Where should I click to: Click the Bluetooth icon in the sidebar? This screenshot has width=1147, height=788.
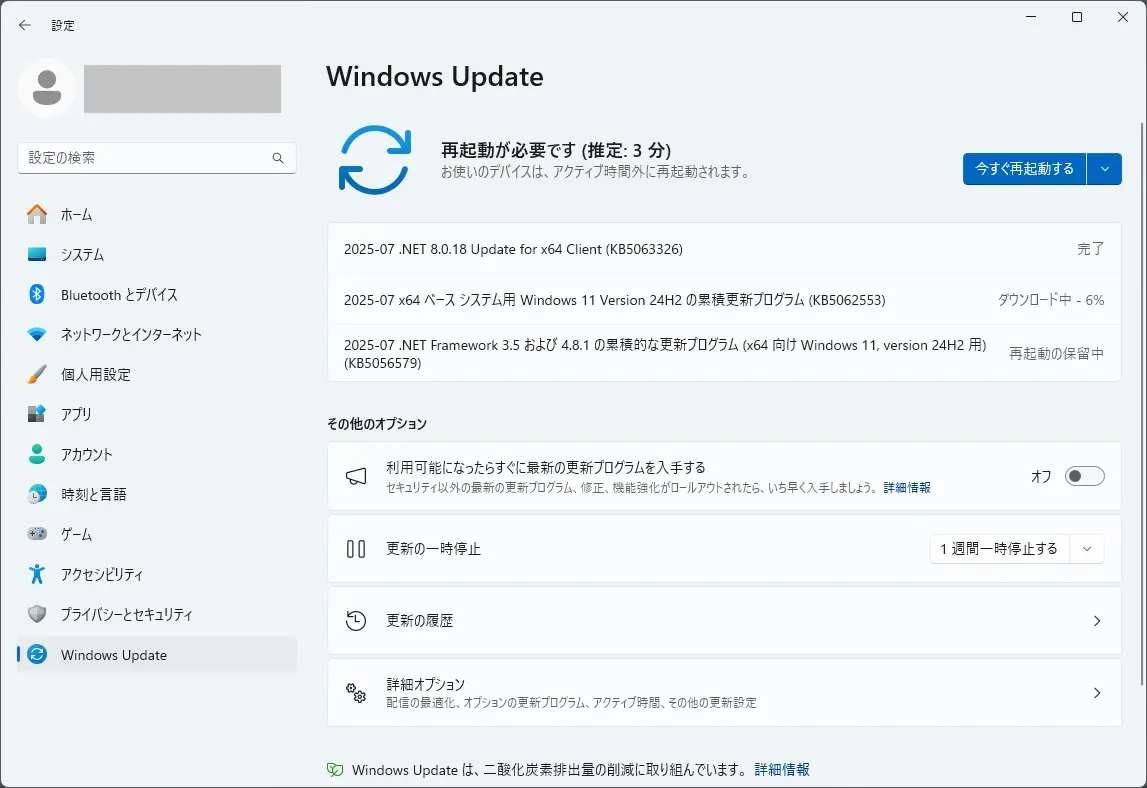[37, 294]
